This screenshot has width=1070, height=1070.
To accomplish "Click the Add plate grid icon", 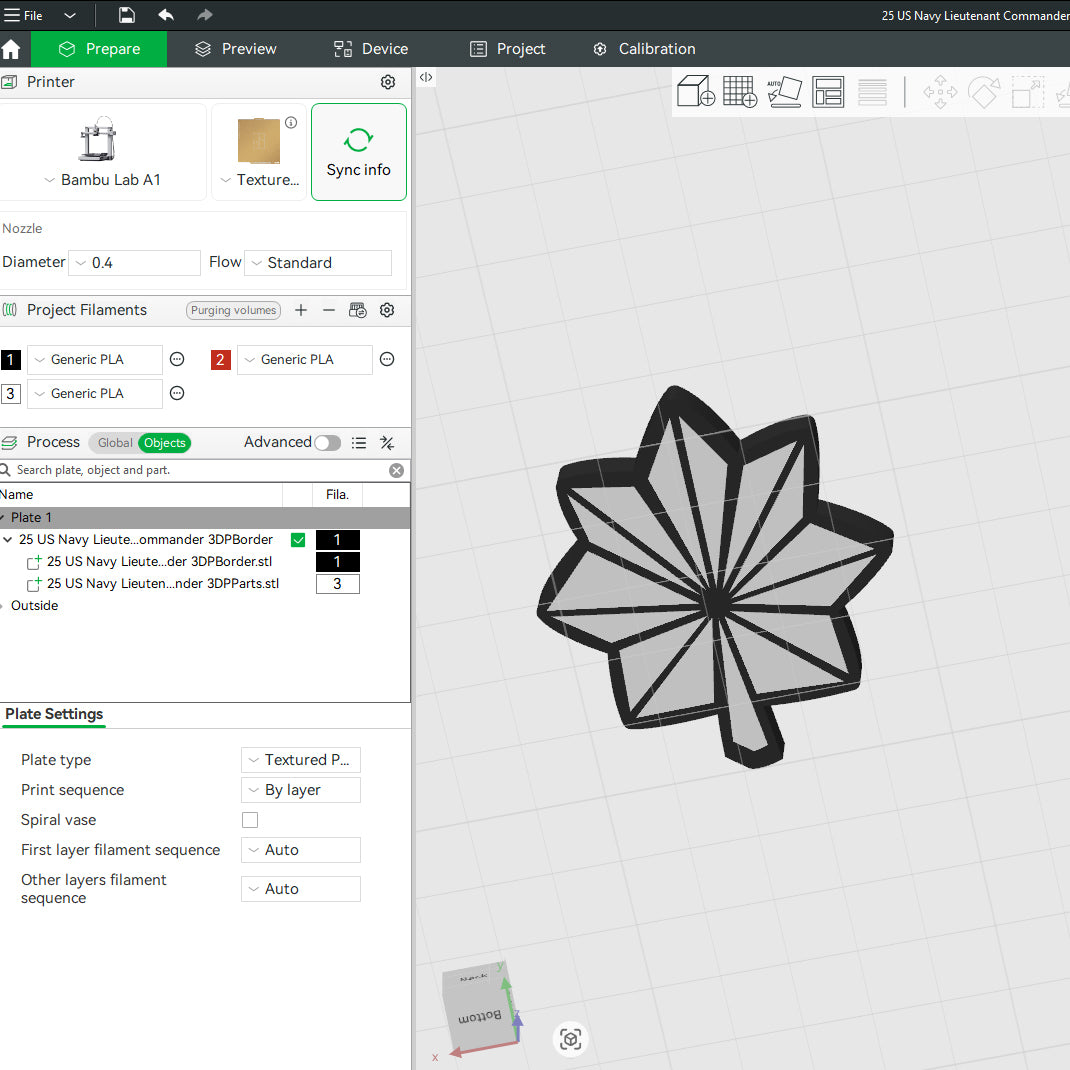I will (740, 91).
